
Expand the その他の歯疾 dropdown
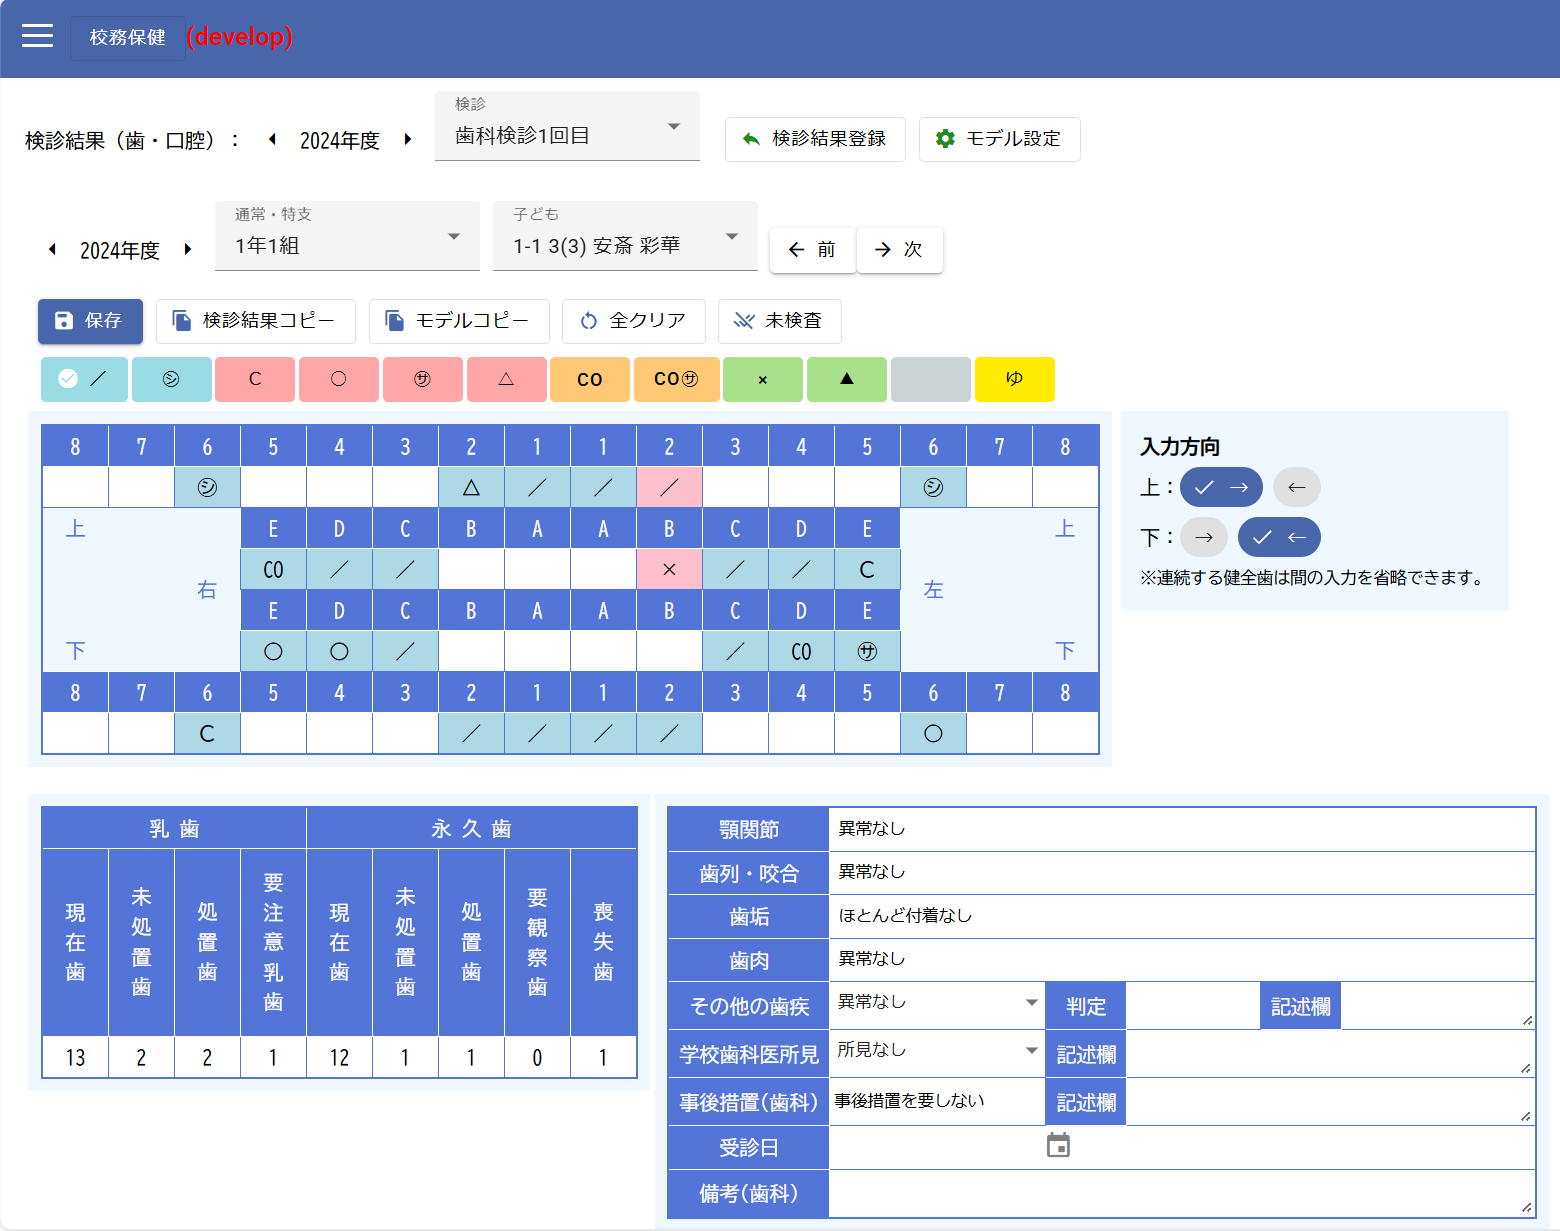click(x=937, y=1003)
